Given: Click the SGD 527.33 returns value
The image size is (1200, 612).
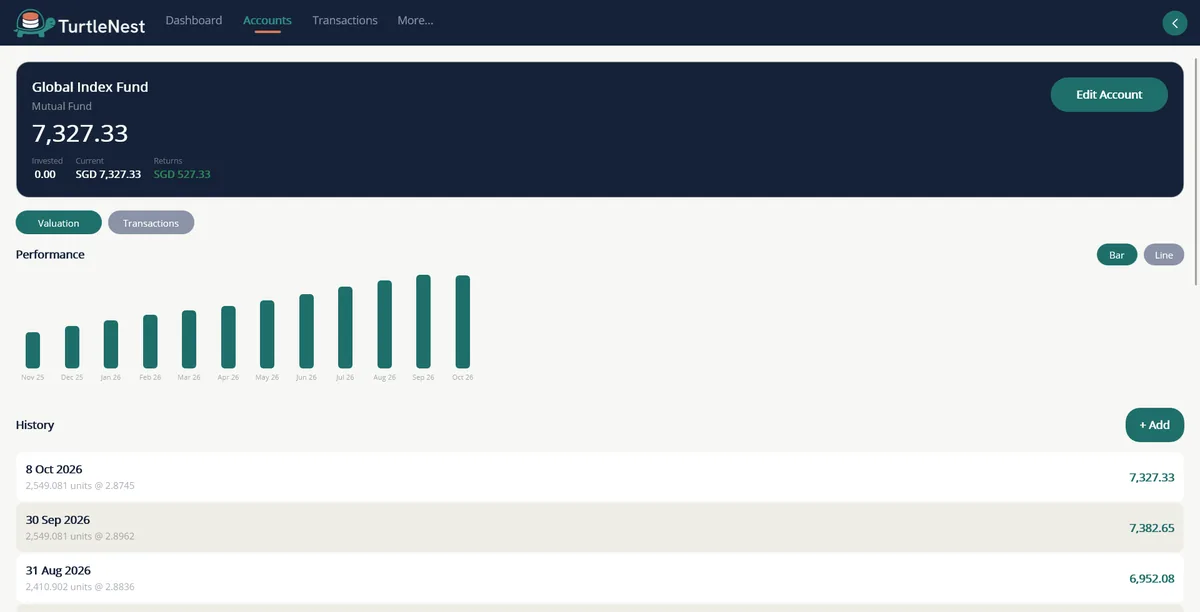Looking at the screenshot, I should point(182,174).
